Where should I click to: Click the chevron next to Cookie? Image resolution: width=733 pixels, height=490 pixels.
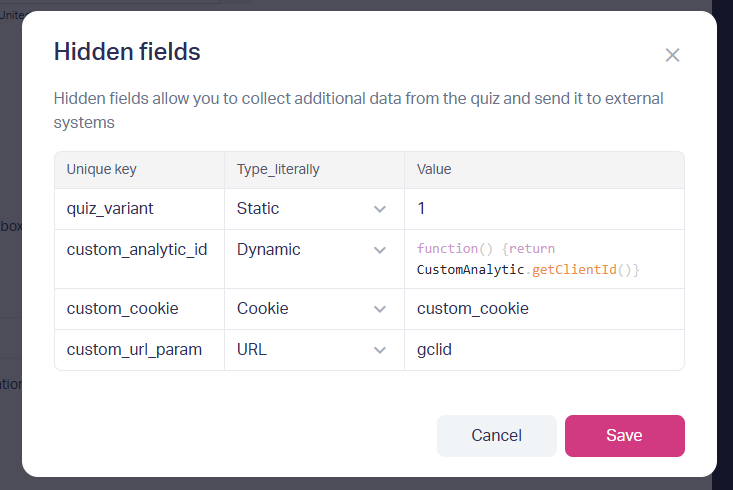[x=379, y=309]
